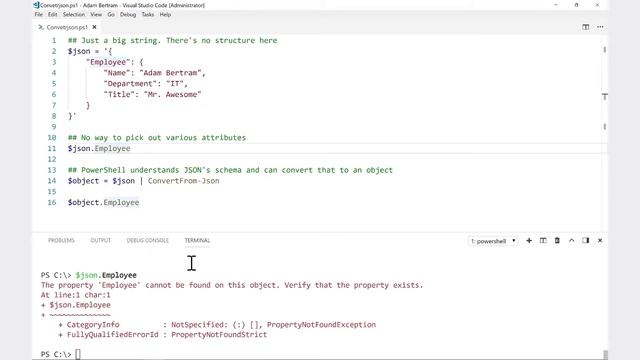Close the Convertjson.ps1 tab
Image resolution: width=640 pixels, height=360 pixels.
click(95, 27)
